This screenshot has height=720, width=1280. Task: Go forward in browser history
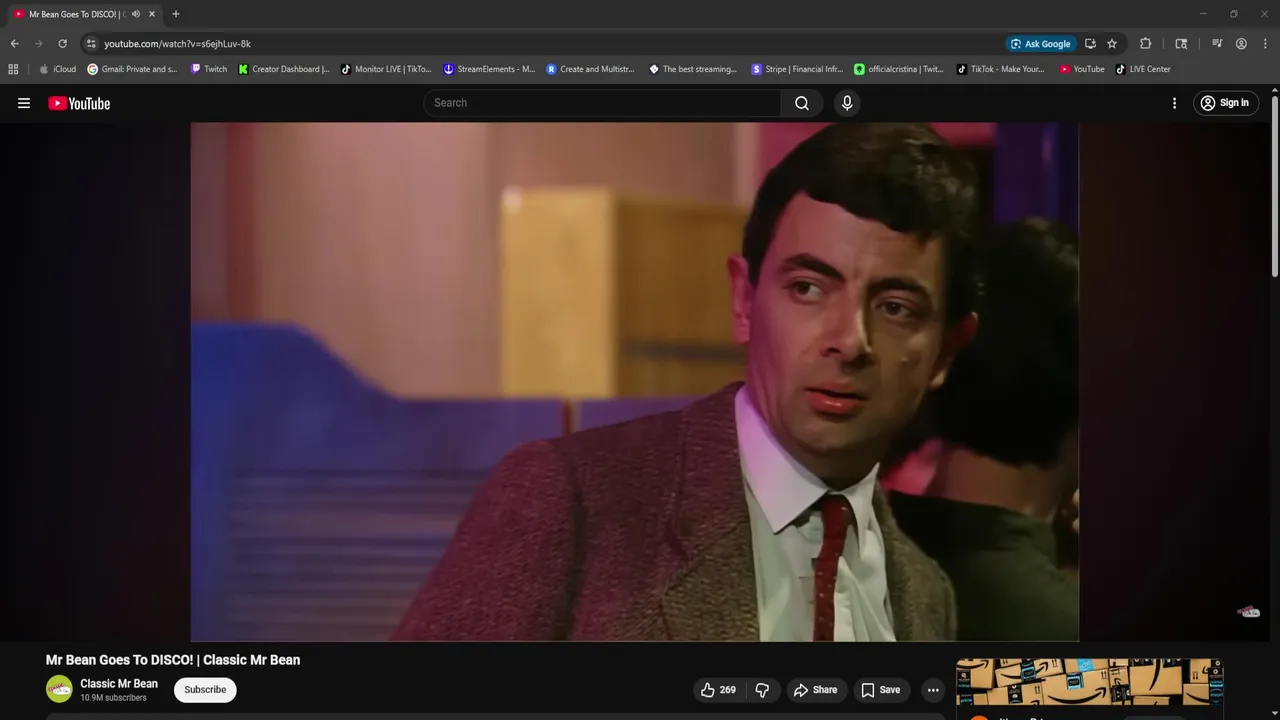coord(38,44)
